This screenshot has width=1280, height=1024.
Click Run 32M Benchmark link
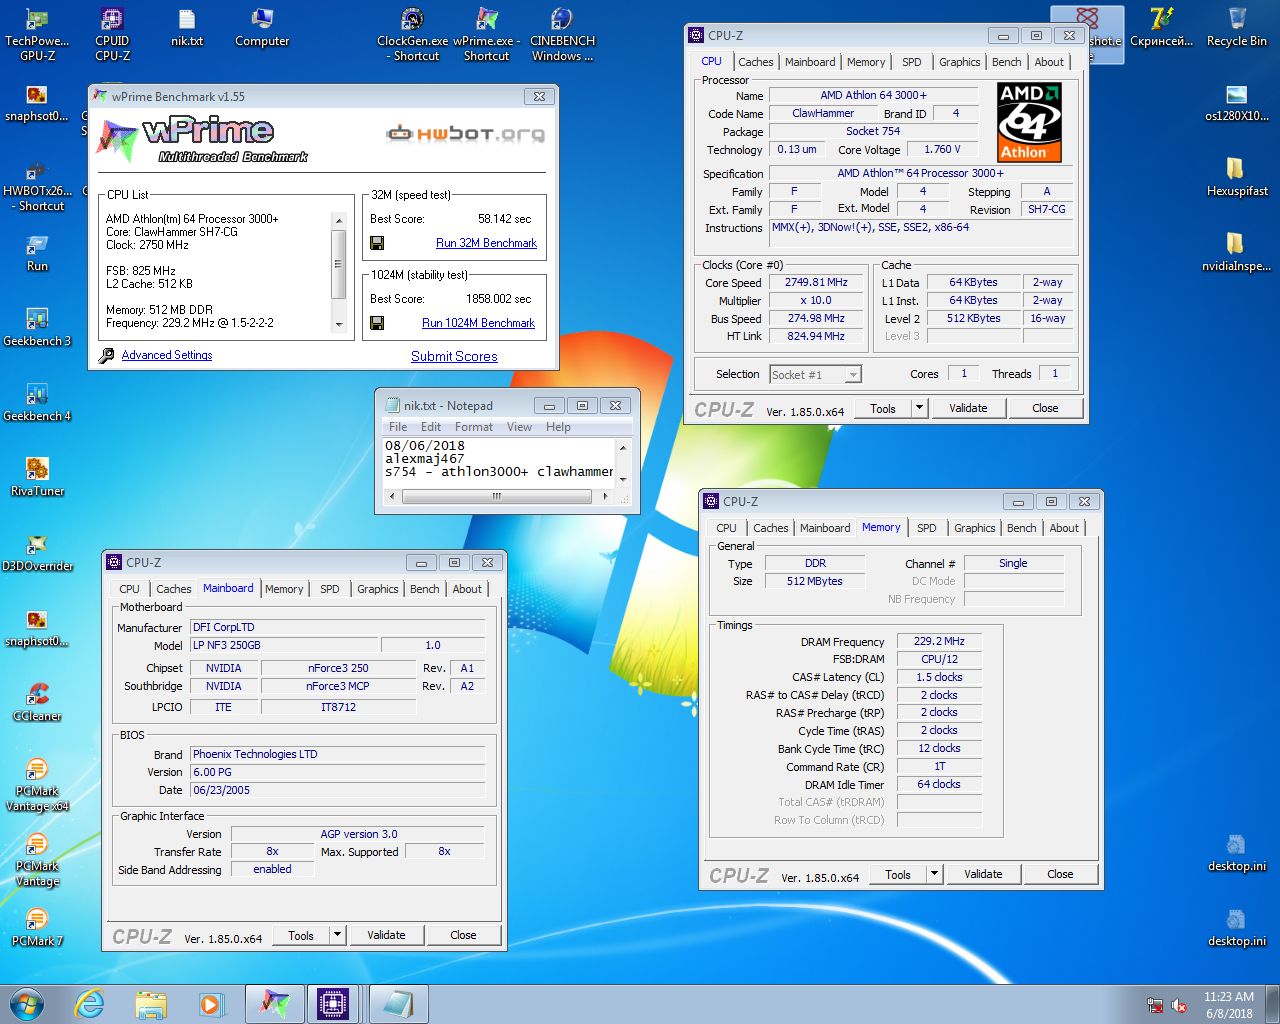486,243
